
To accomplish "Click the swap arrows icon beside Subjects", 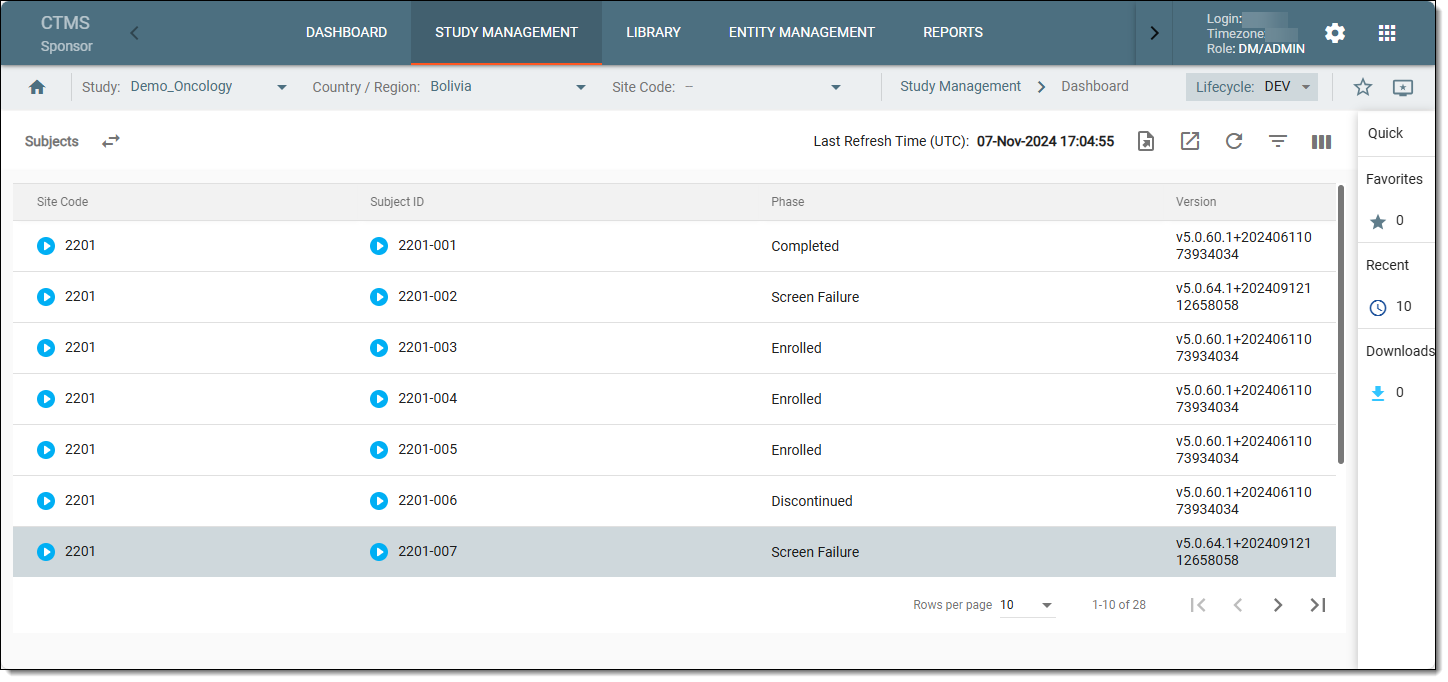I will point(111,141).
